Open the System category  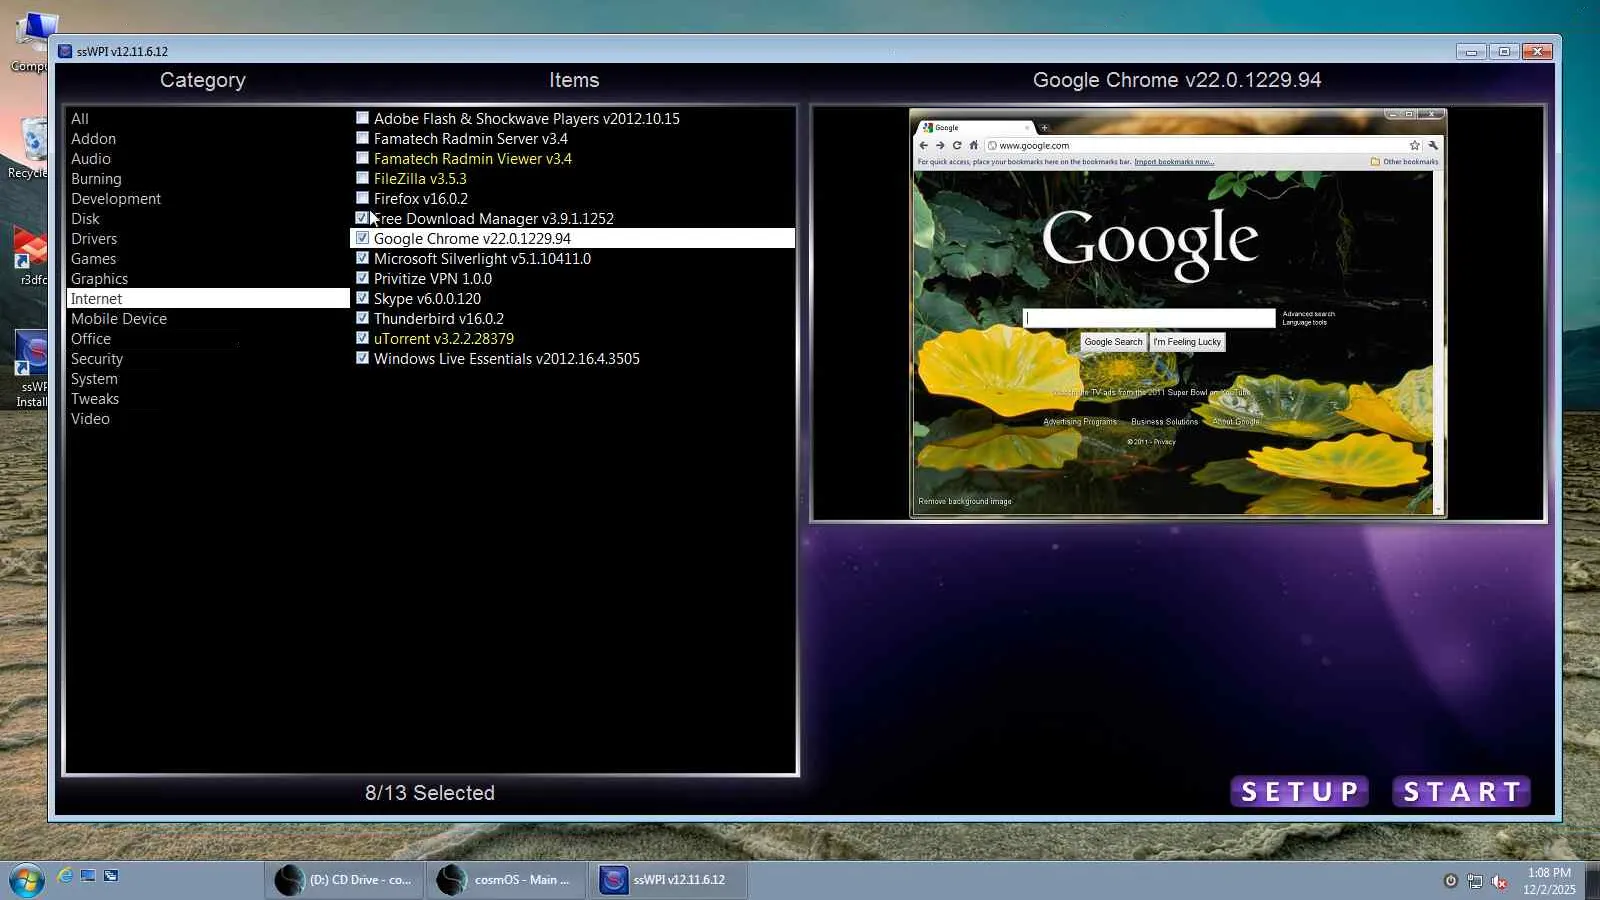[94, 379]
